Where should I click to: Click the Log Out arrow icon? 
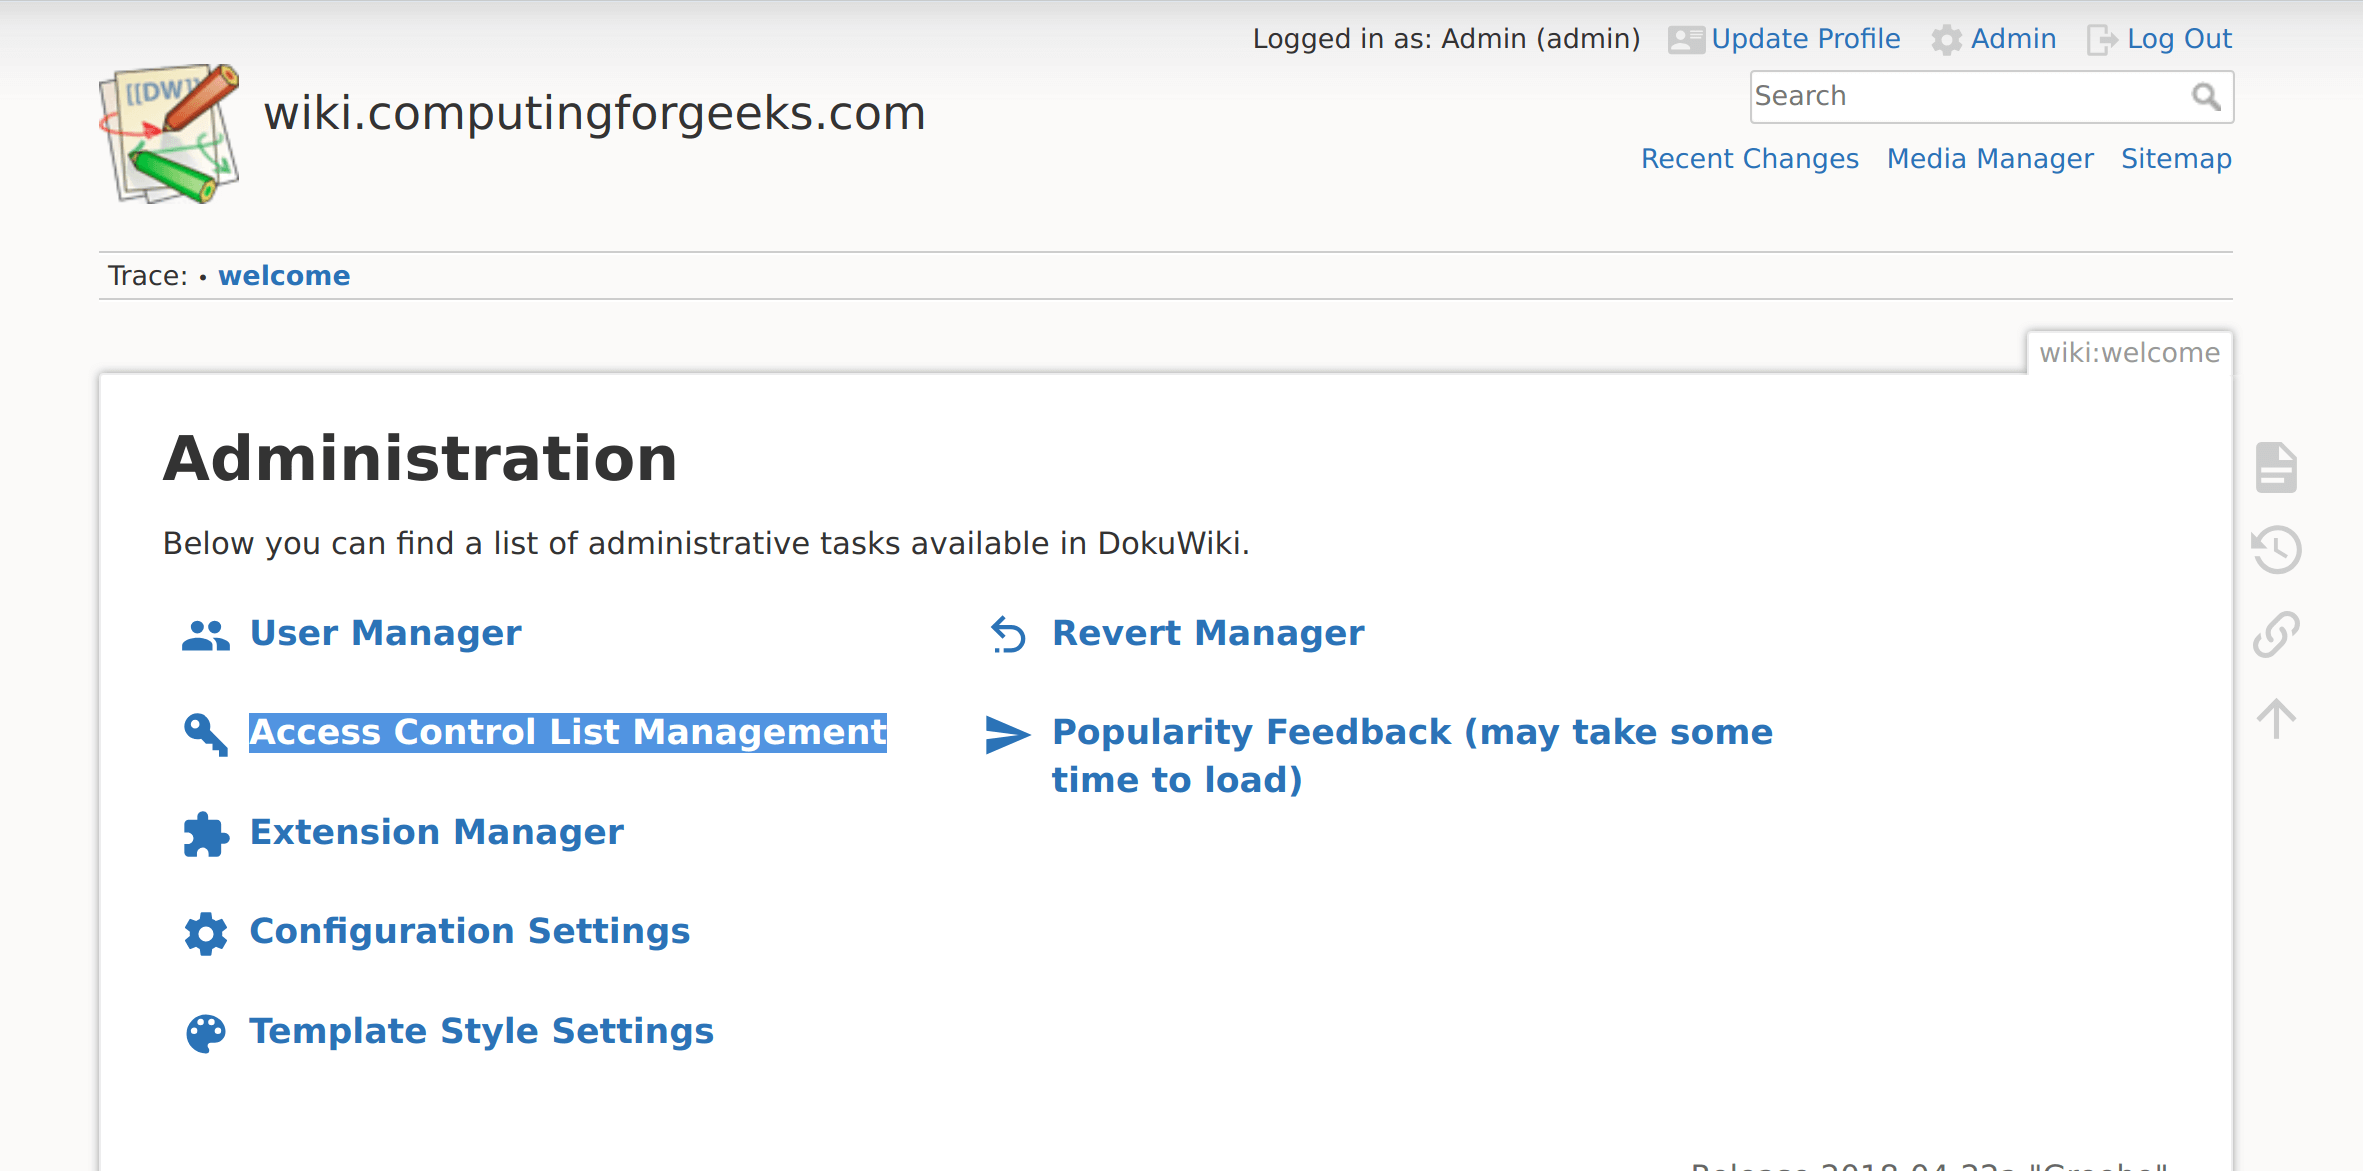[x=2102, y=40]
